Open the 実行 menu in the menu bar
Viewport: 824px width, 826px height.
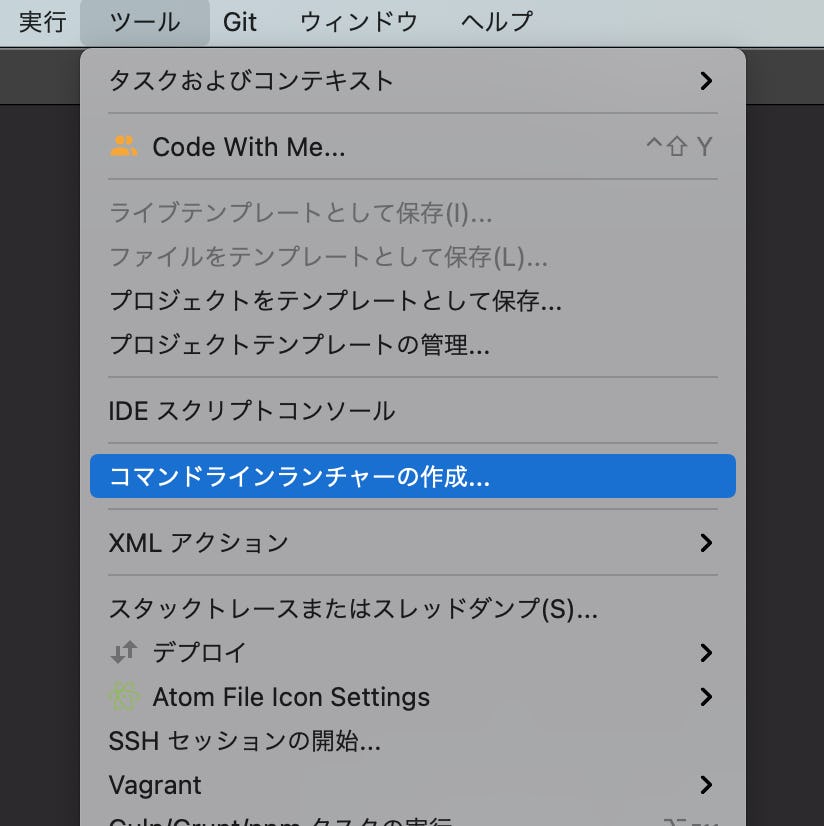(42, 22)
